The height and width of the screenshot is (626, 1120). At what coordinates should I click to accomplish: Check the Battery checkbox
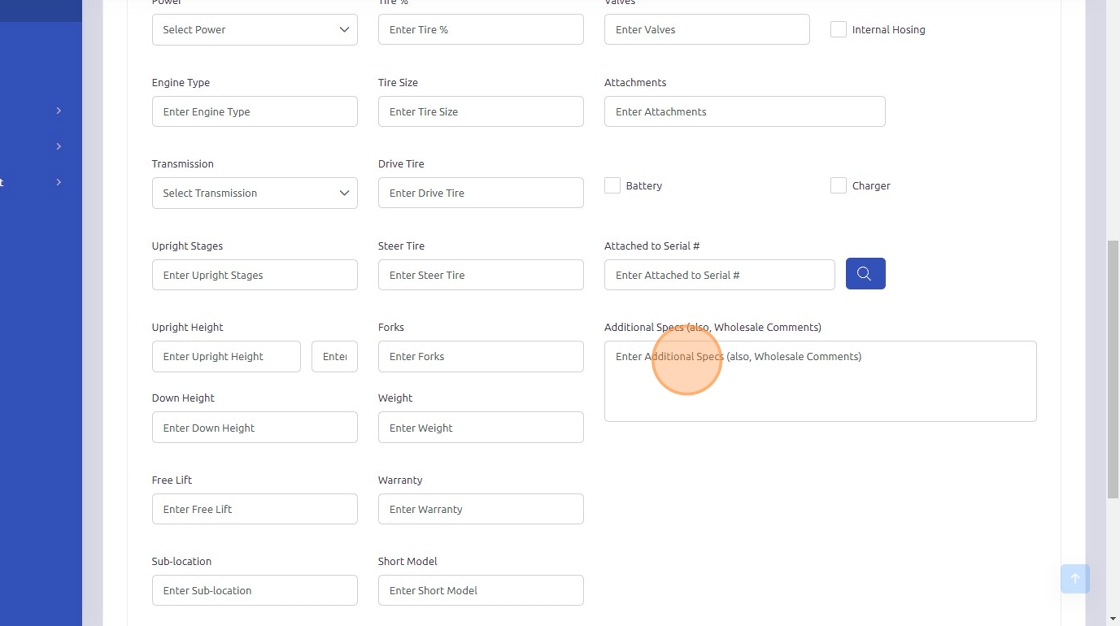612,186
